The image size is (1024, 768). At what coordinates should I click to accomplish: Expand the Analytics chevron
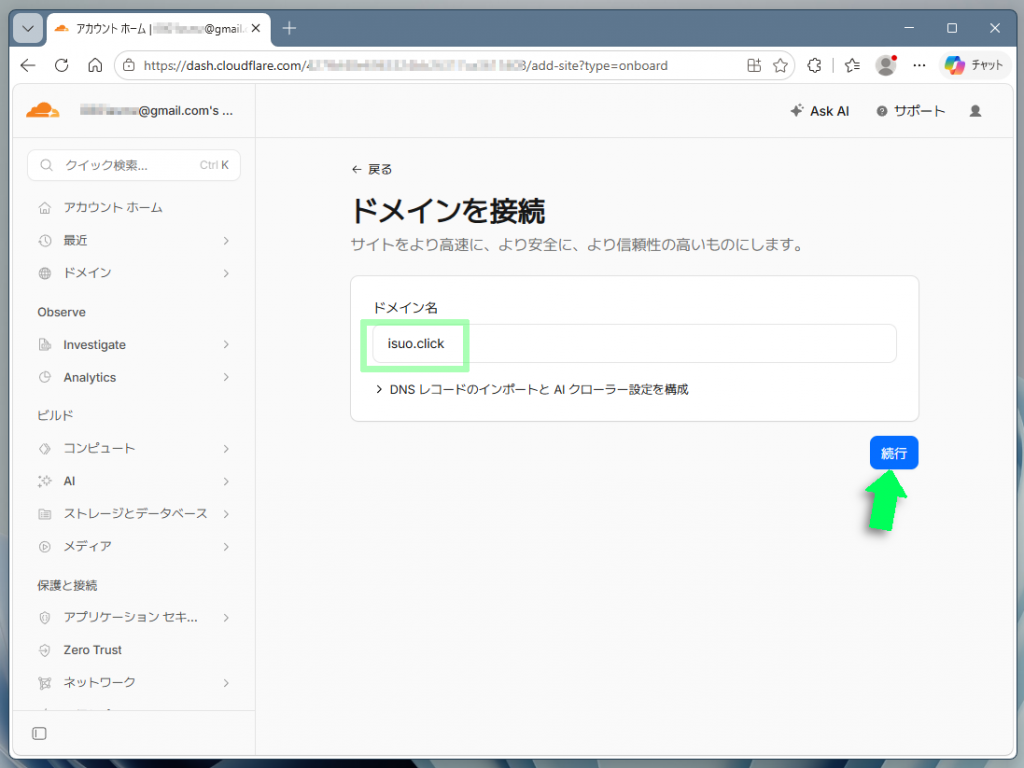click(226, 377)
